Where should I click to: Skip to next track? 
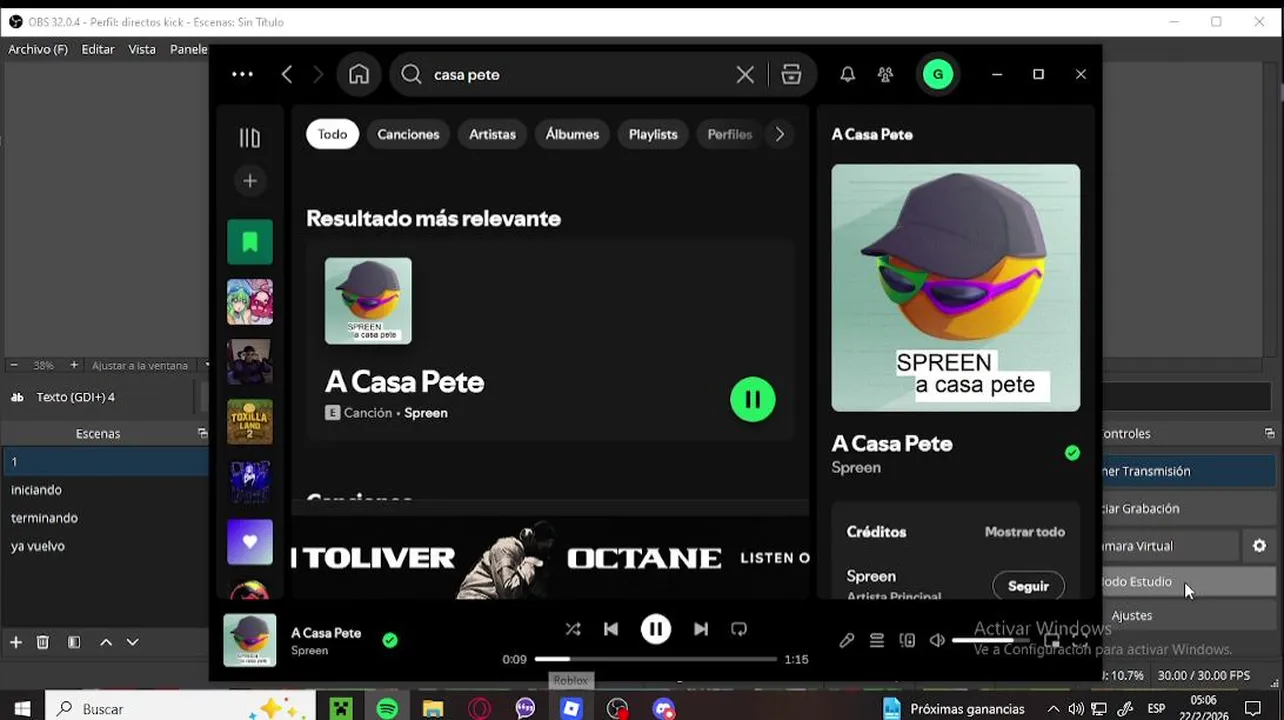[x=701, y=629]
